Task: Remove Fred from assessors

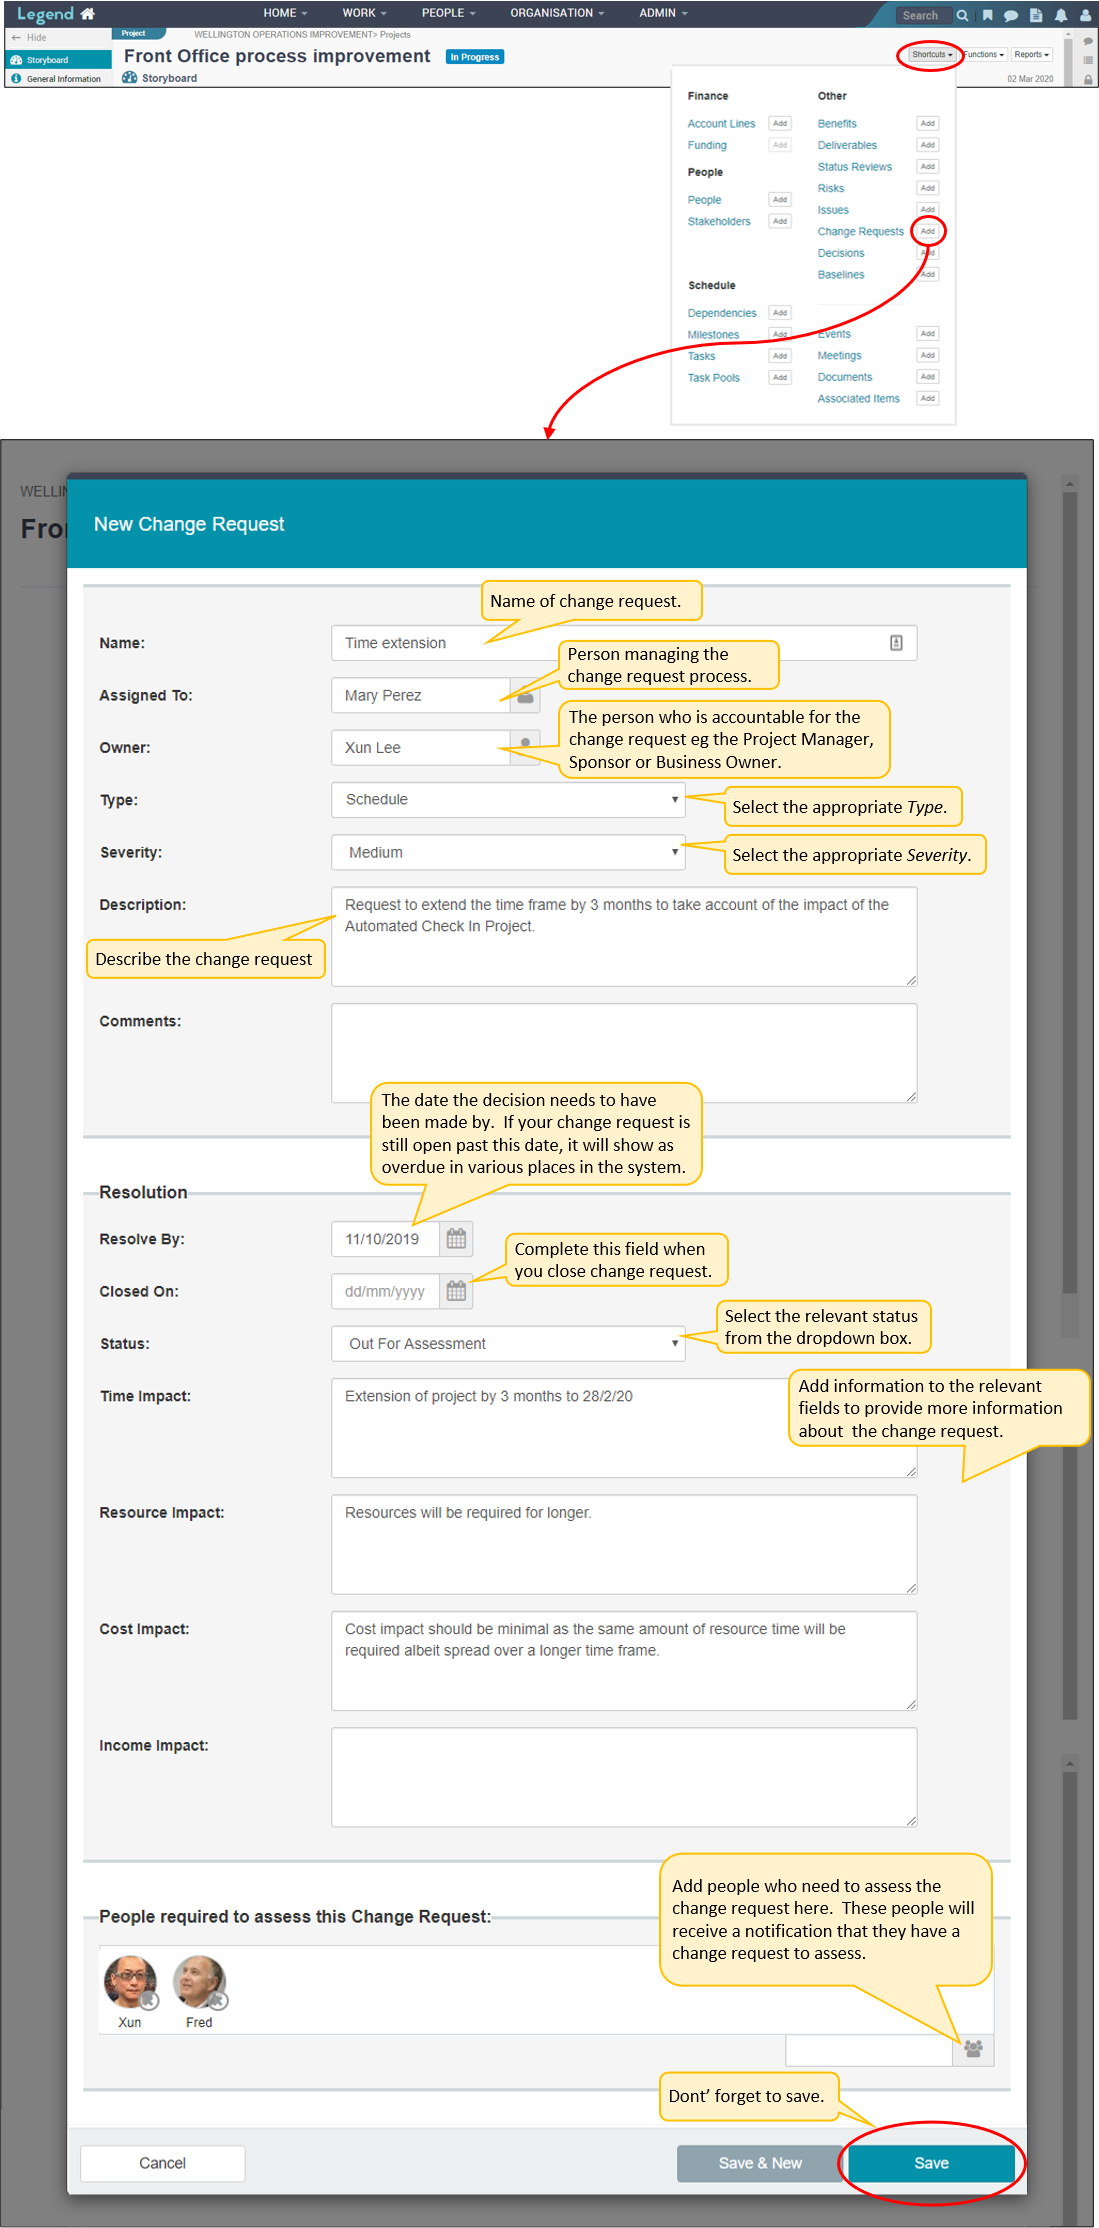Action: (219, 2001)
